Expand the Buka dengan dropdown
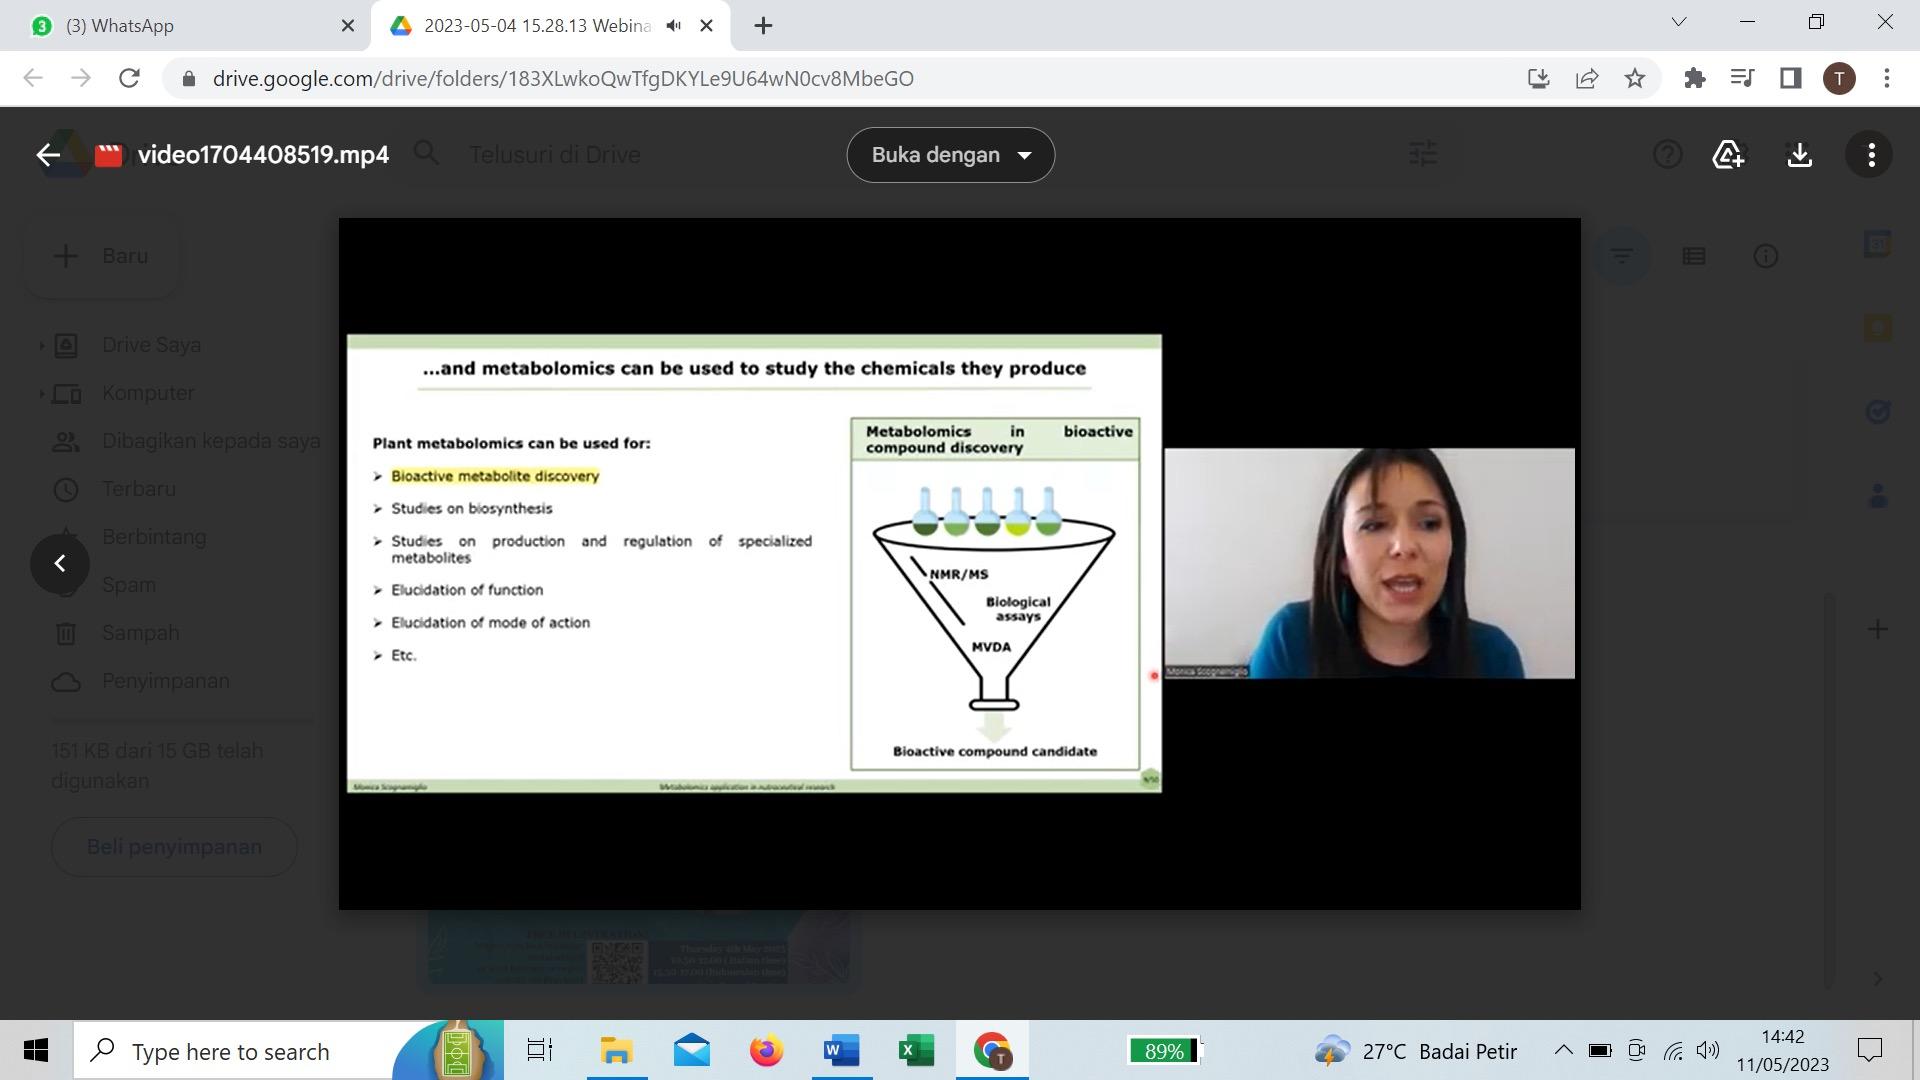This screenshot has height=1080, width=1920. (950, 155)
